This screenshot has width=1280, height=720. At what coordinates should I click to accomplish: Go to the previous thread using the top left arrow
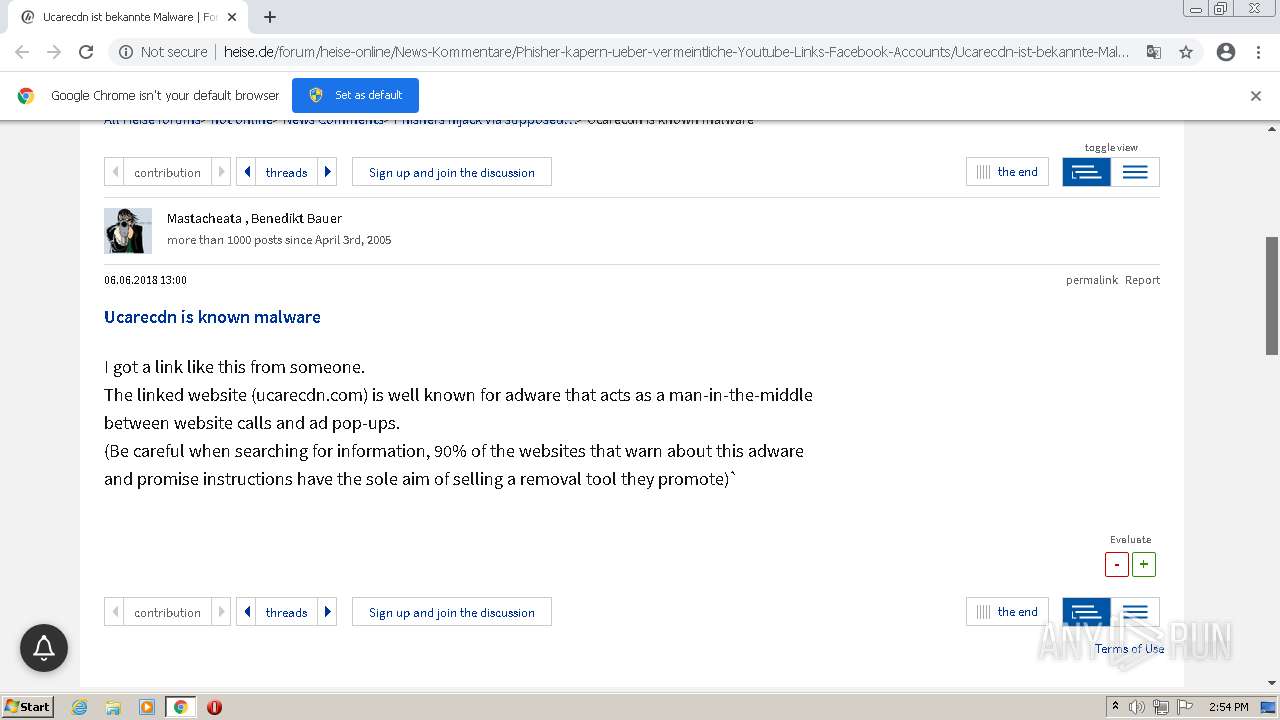click(247, 172)
